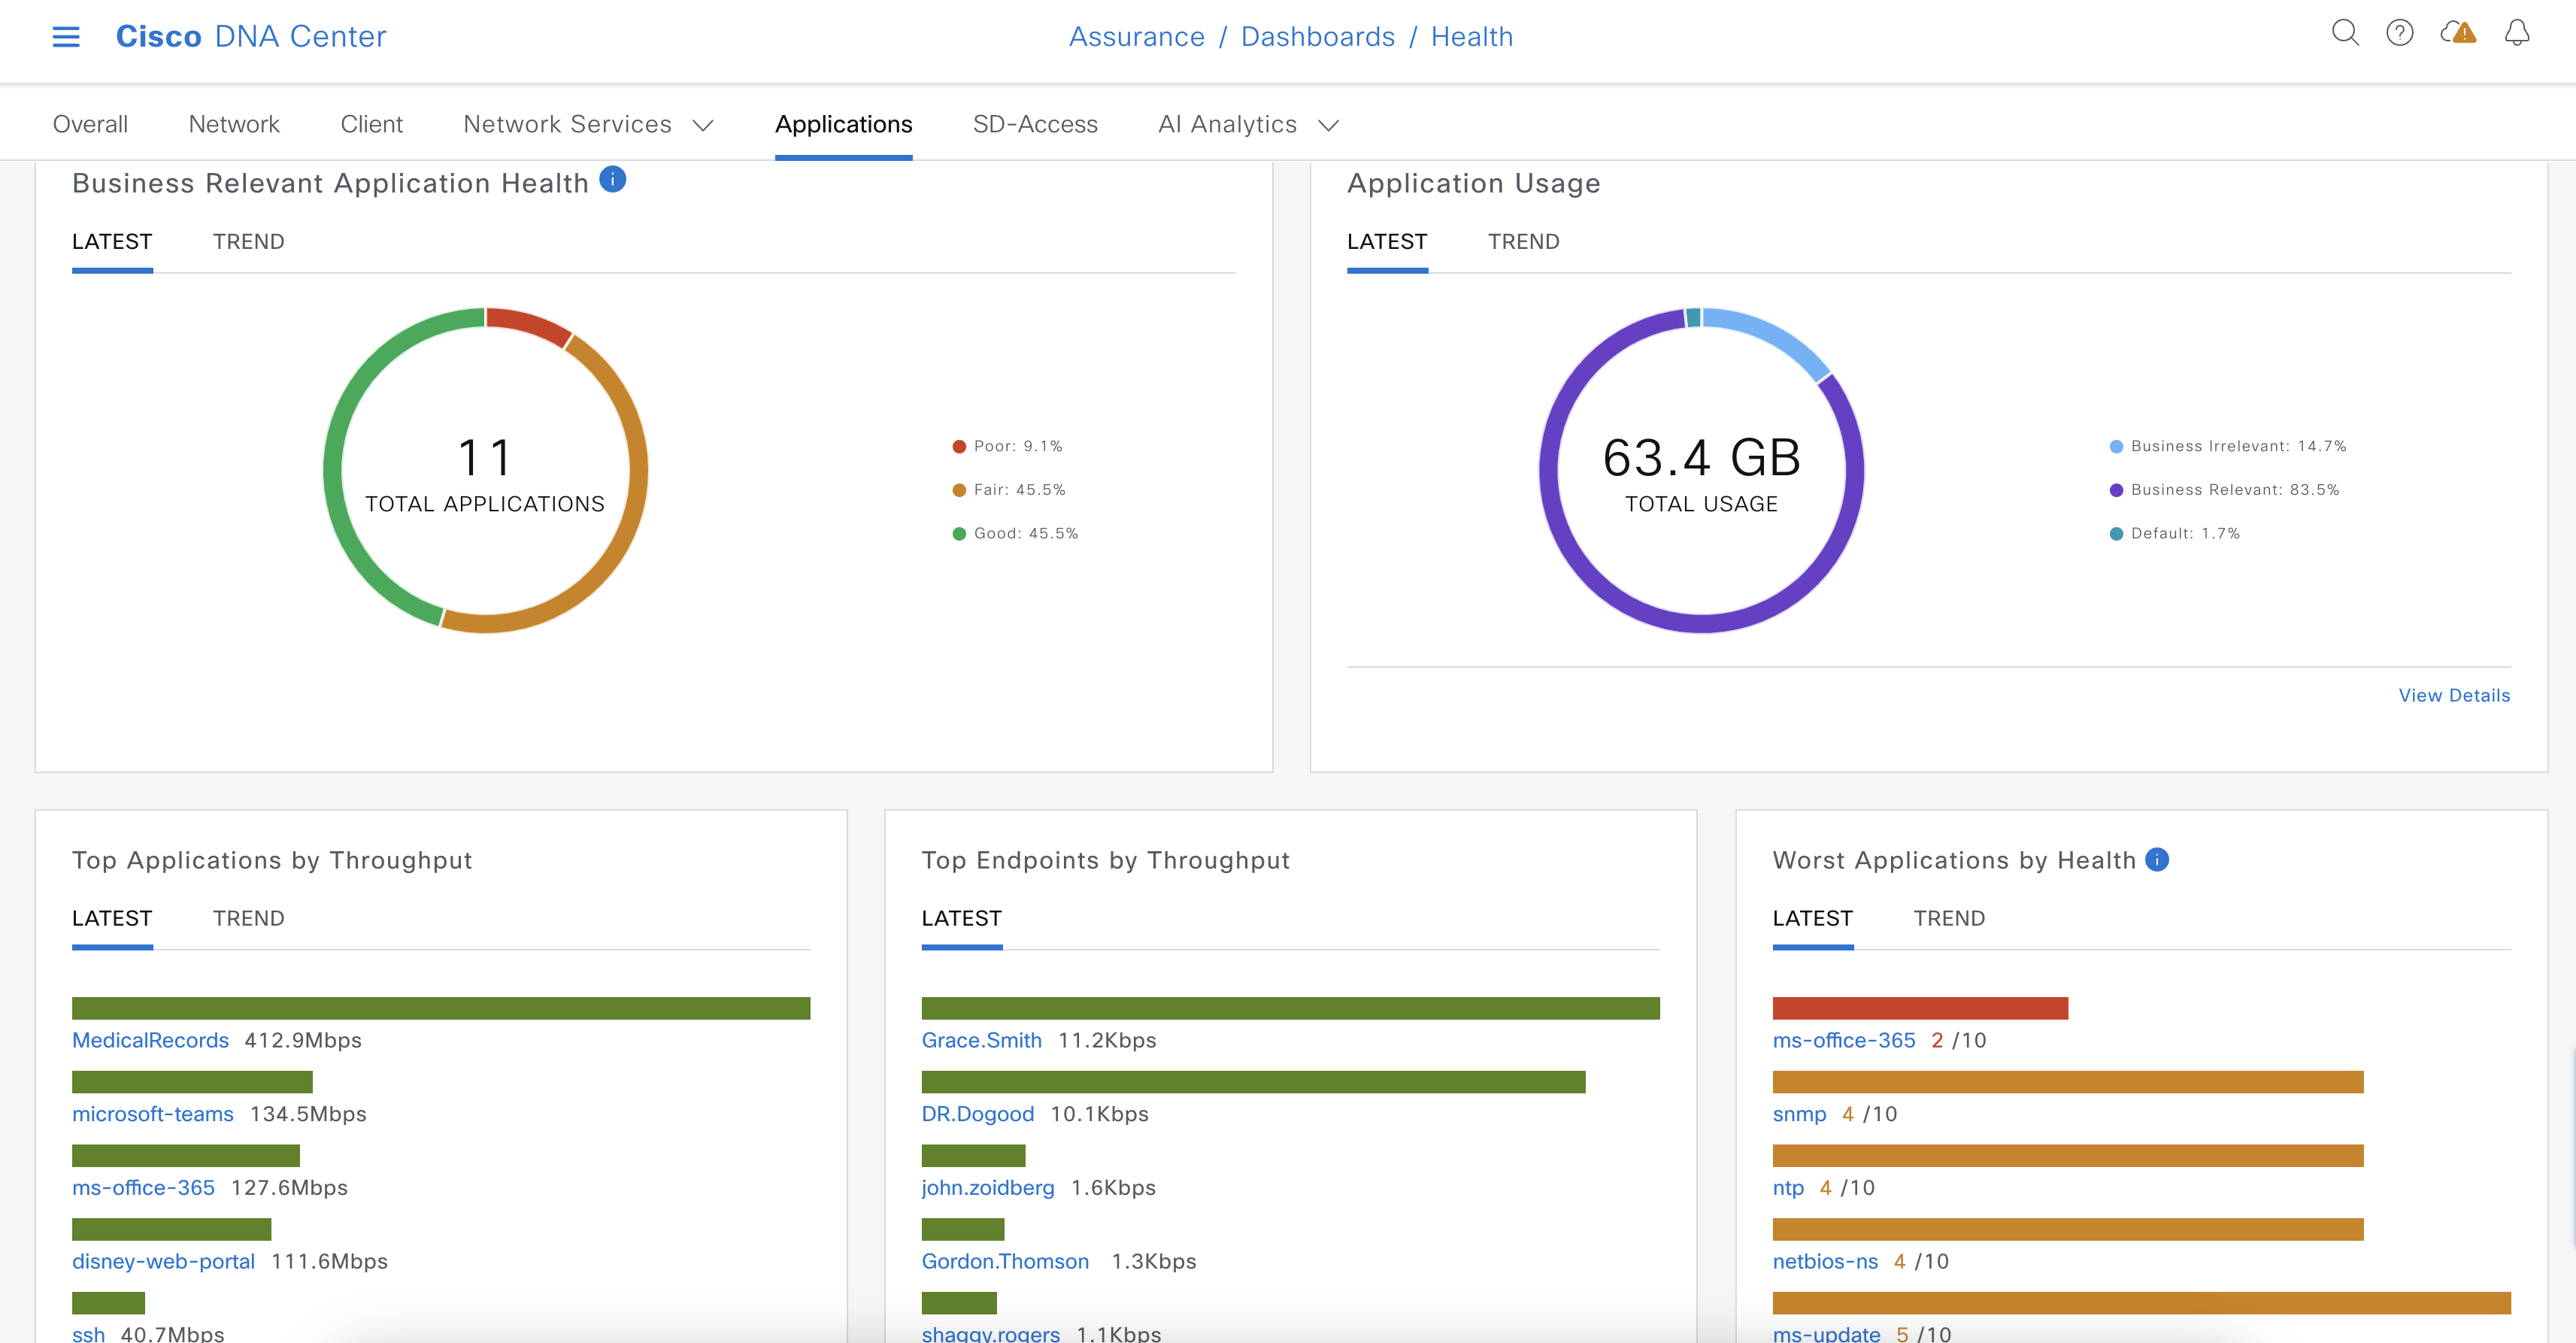Click Dashboards in the breadcrumb

[1317, 37]
